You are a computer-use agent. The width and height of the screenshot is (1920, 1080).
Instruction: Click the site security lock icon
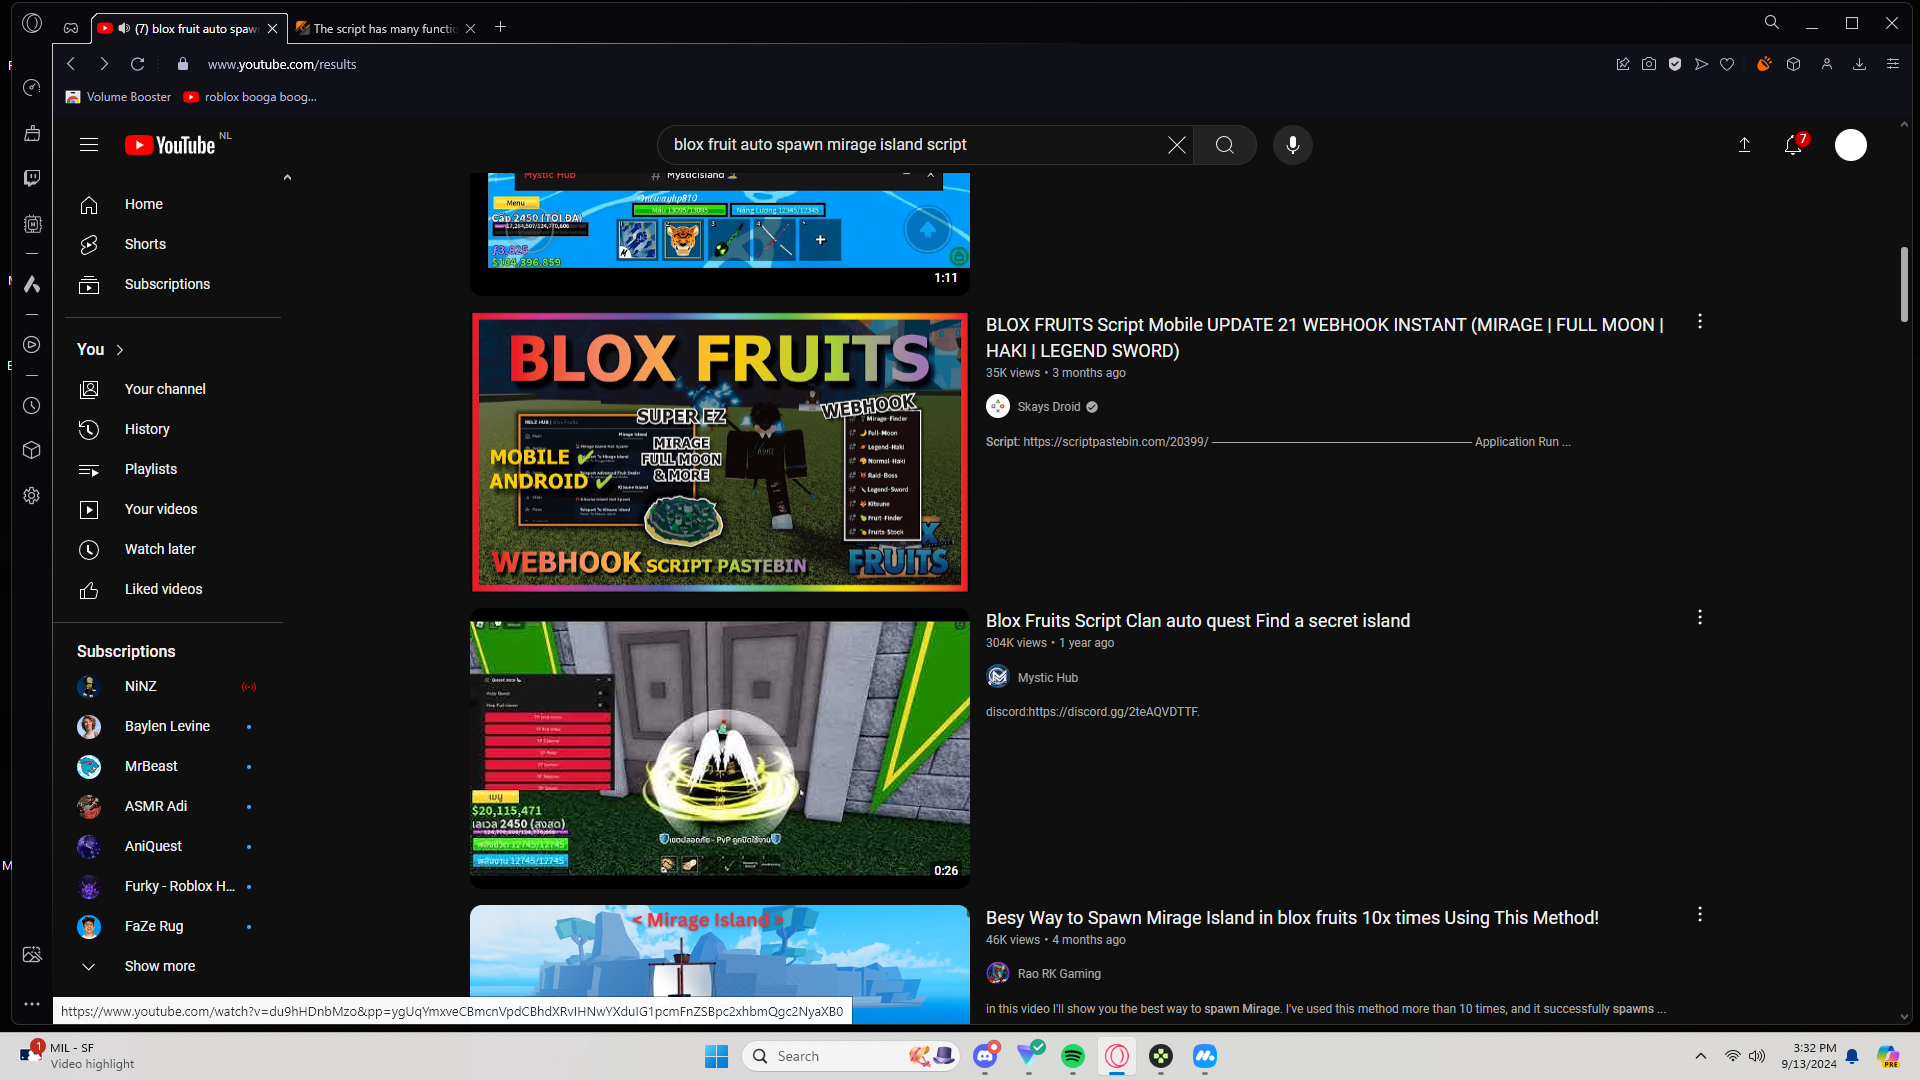tap(182, 64)
